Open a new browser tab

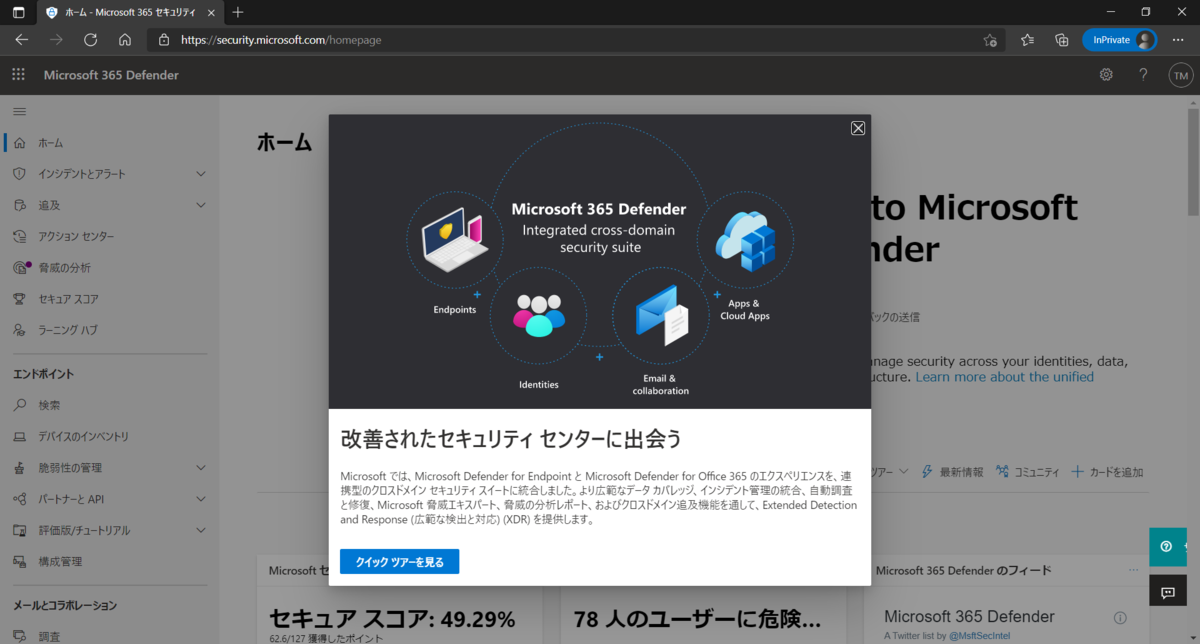click(x=237, y=12)
